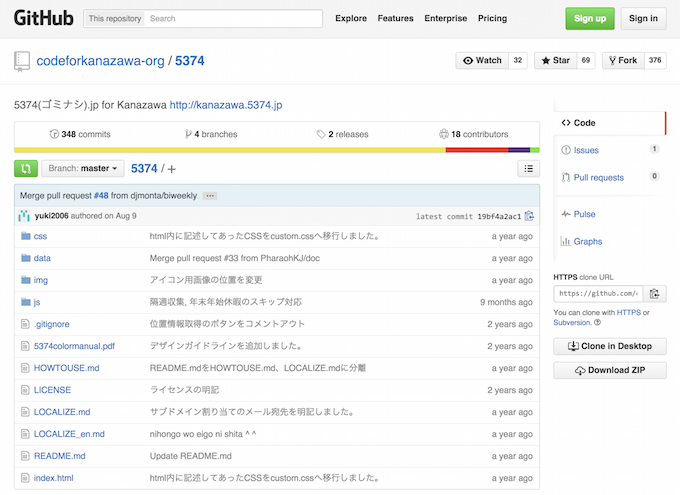Open the latest commit 19bf4a2ac1 hash

[499, 216]
